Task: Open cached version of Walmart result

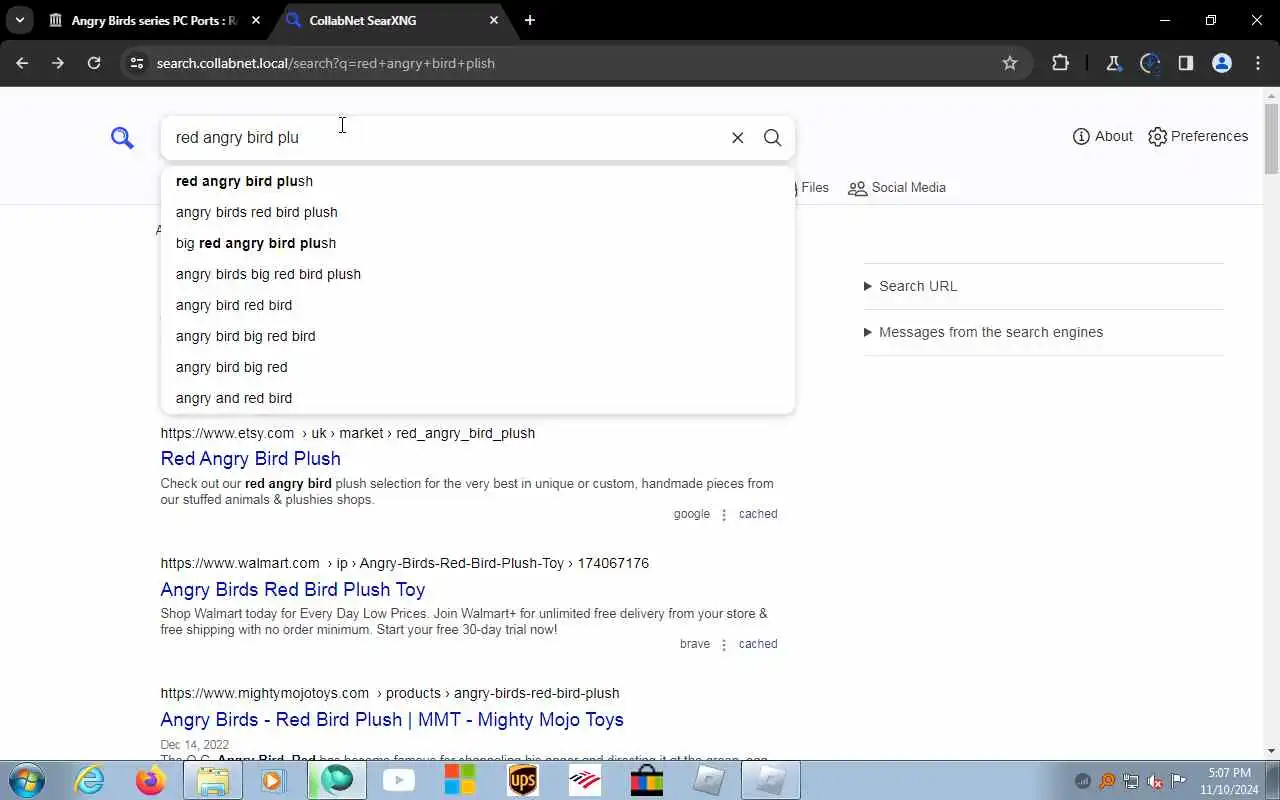Action: 758,644
